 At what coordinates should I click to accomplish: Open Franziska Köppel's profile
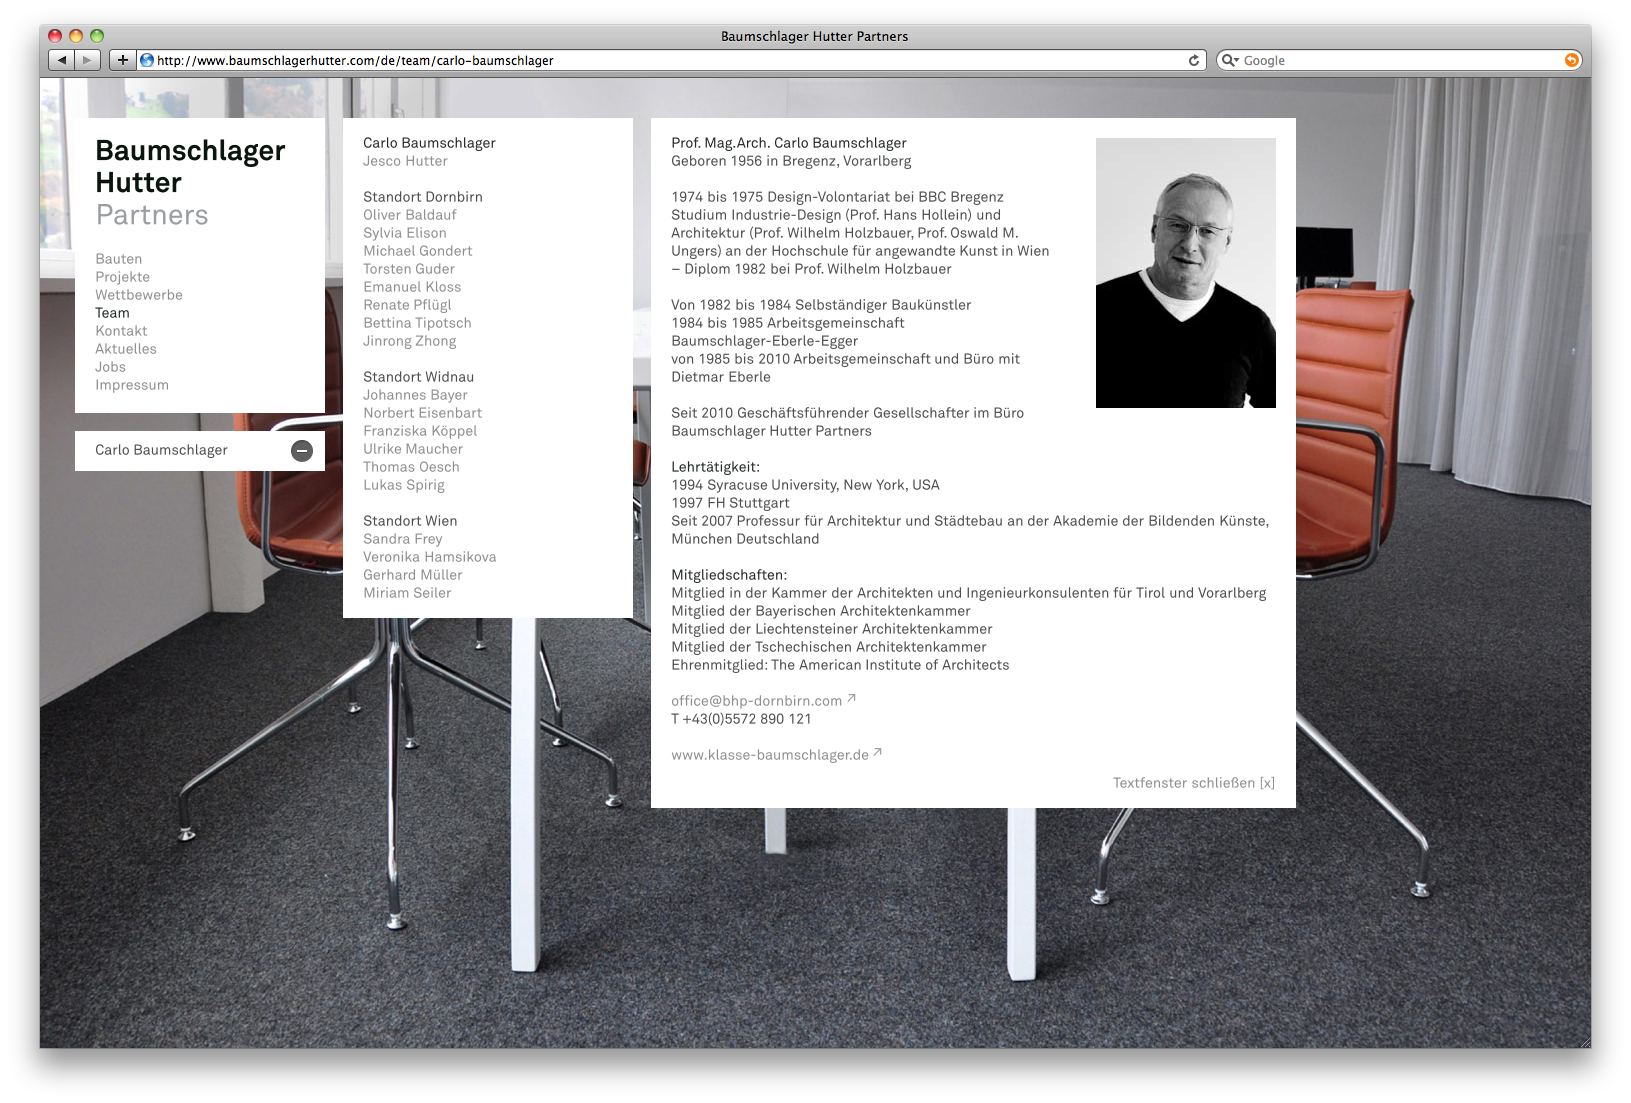[x=420, y=431]
